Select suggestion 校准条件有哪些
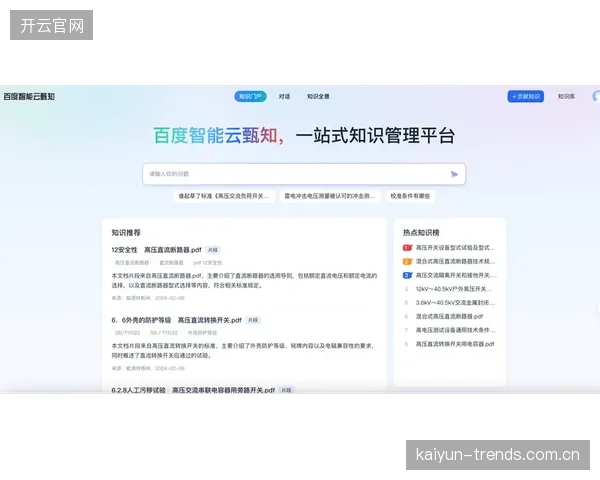 (410, 196)
